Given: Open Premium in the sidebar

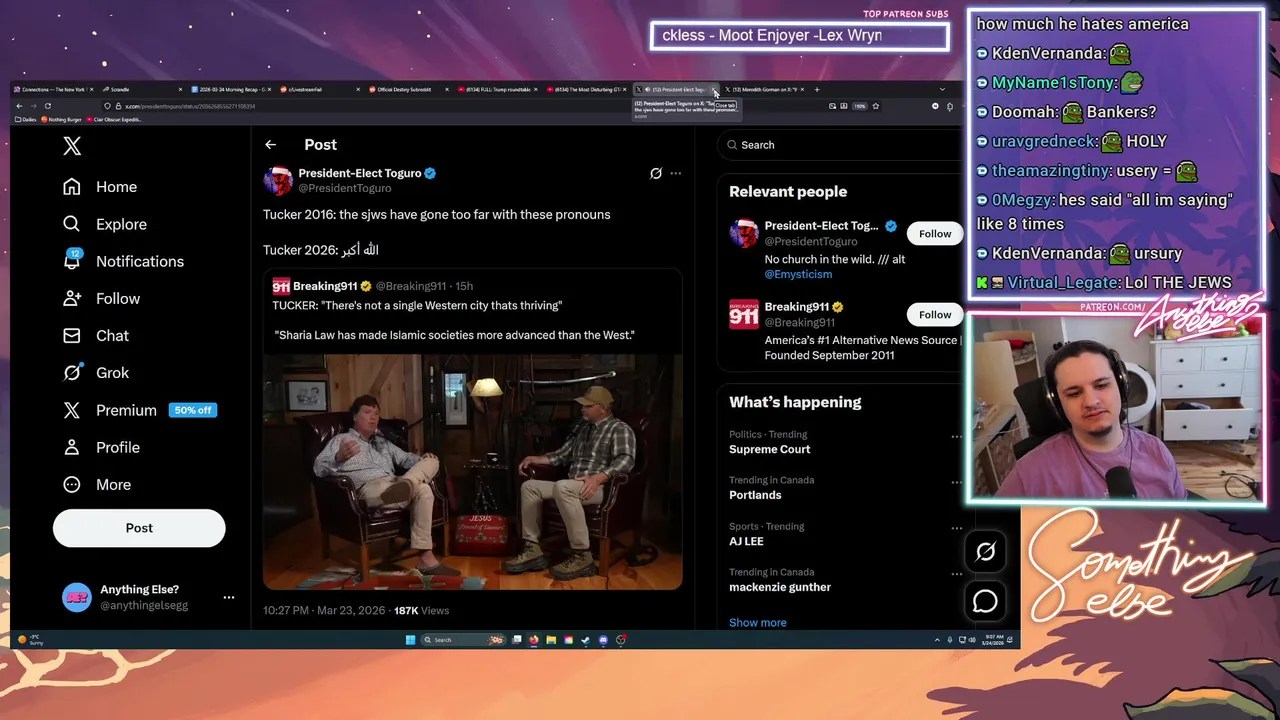Looking at the screenshot, I should [x=110, y=410].
